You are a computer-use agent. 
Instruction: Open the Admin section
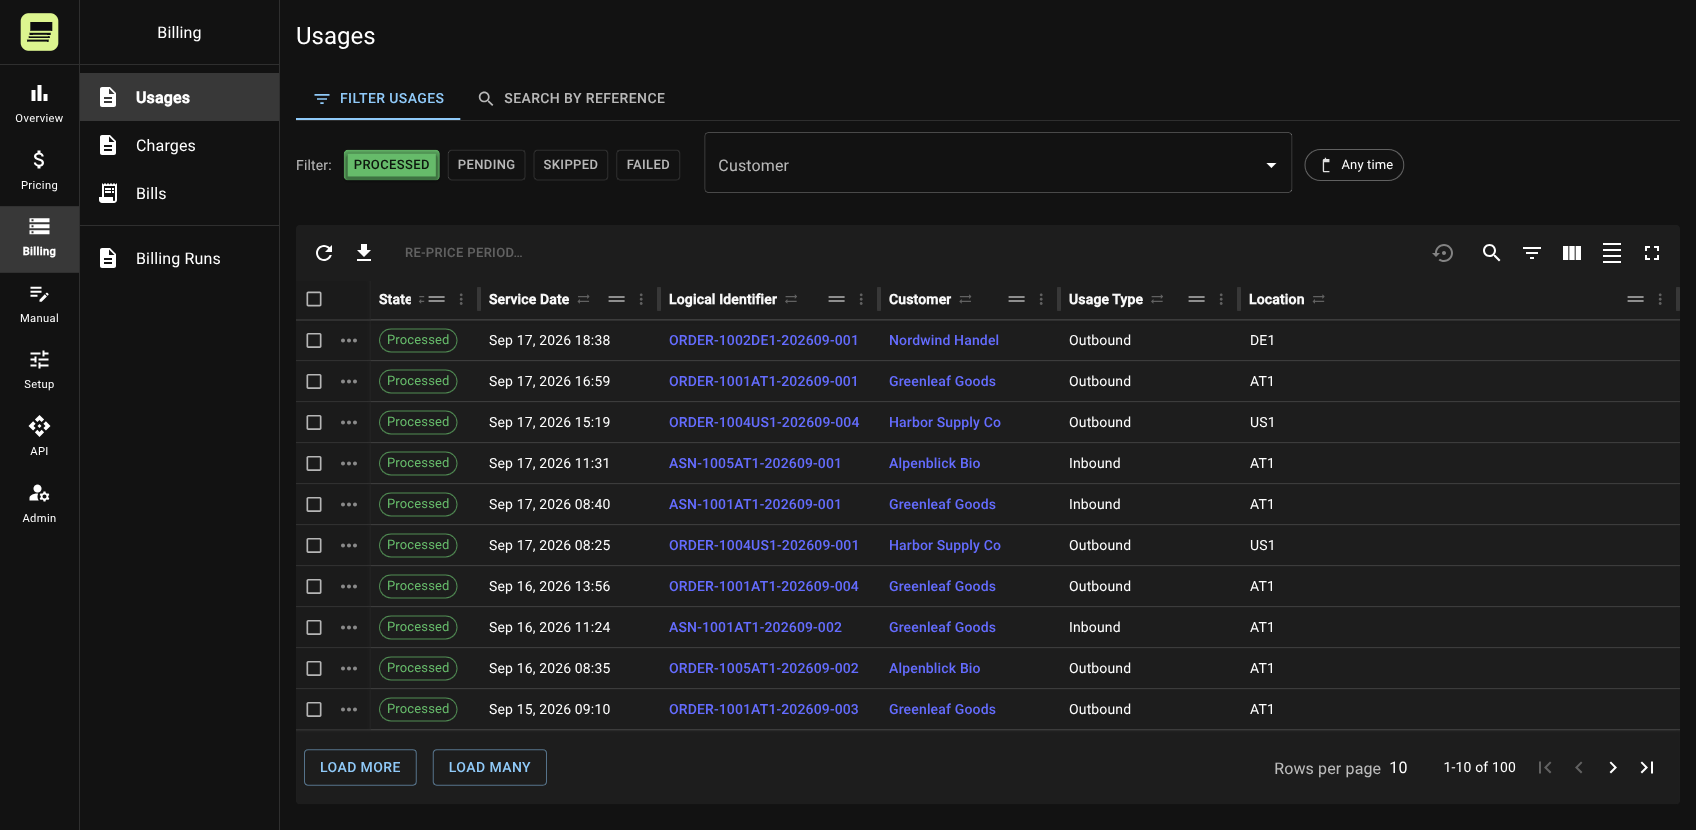[39, 504]
